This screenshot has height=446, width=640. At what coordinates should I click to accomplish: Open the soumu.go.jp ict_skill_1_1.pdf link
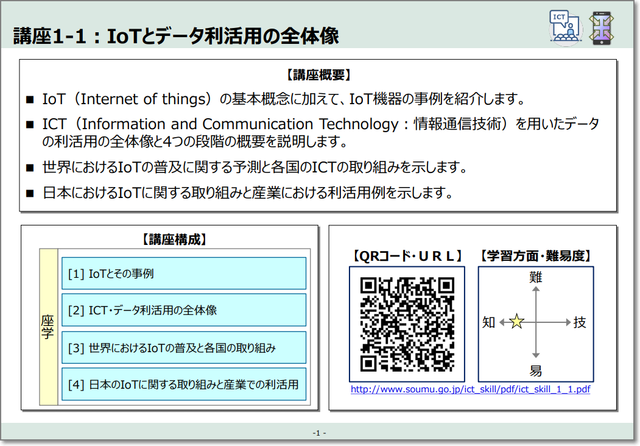pos(470,389)
